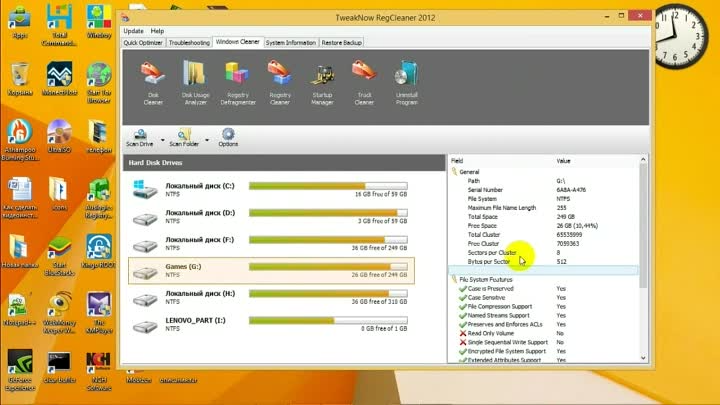Switch to the Restore Backup tab
This screenshot has width=720, height=405.
342,43
